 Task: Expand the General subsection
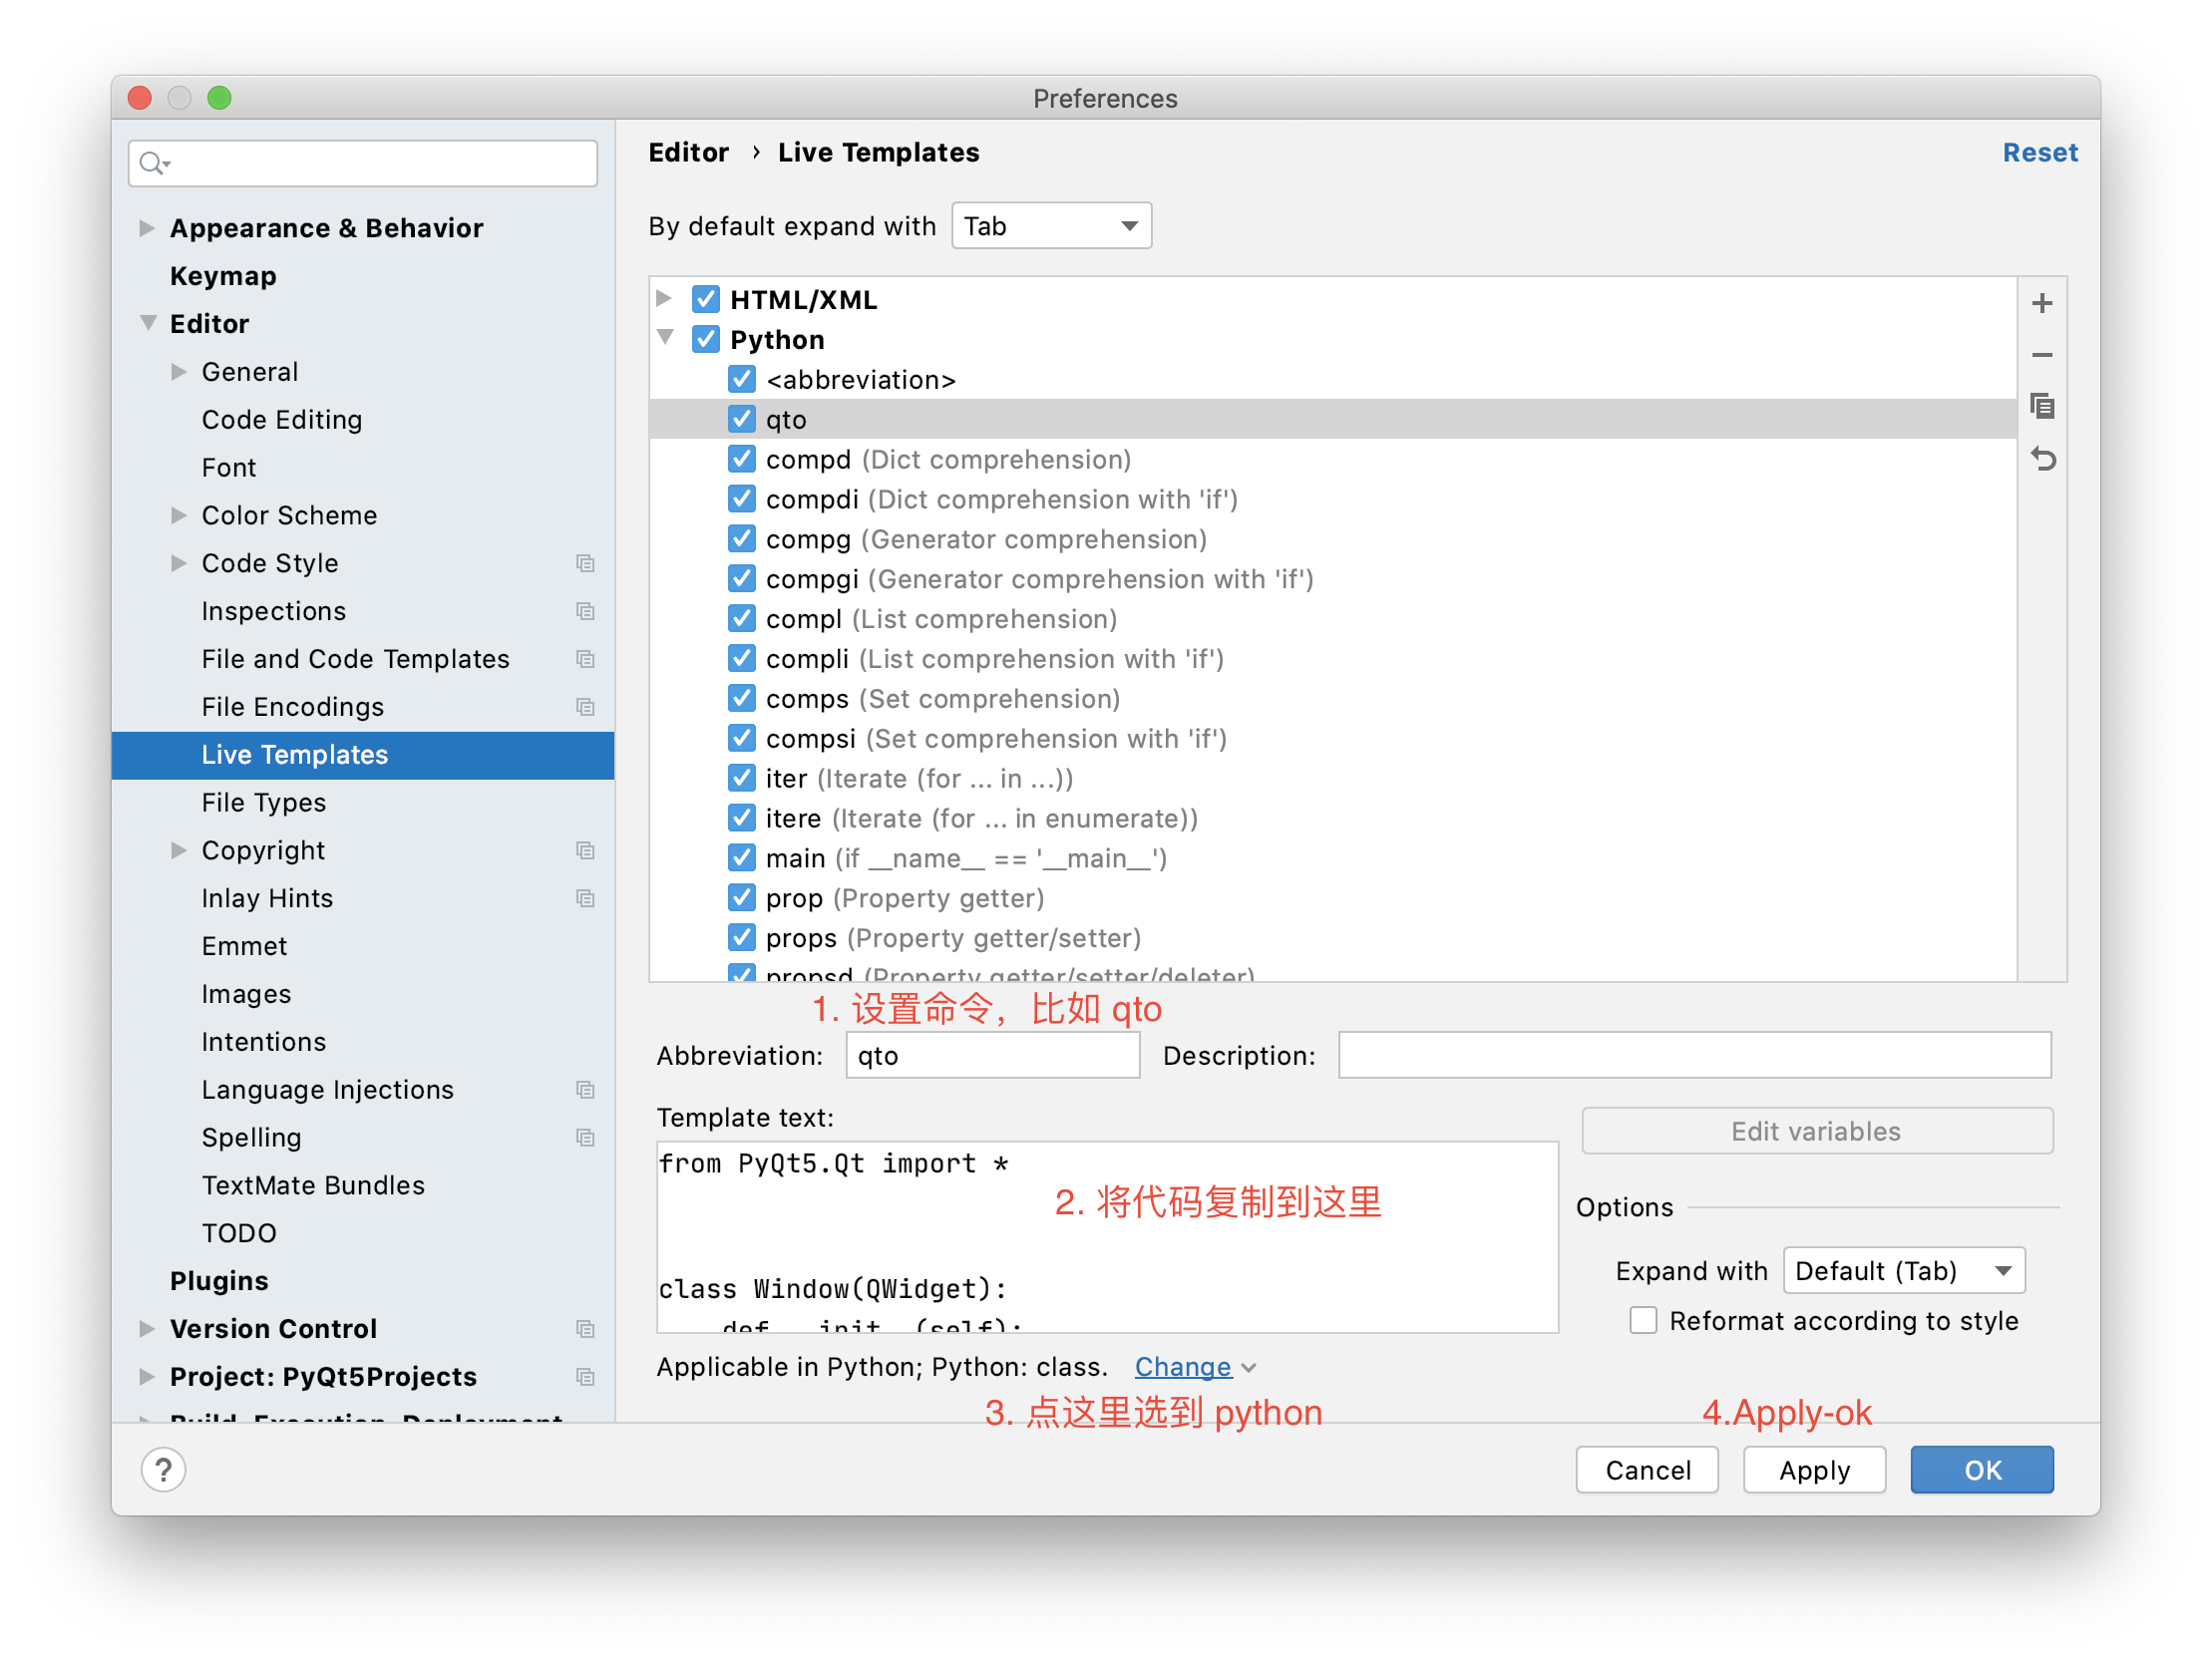pos(179,372)
